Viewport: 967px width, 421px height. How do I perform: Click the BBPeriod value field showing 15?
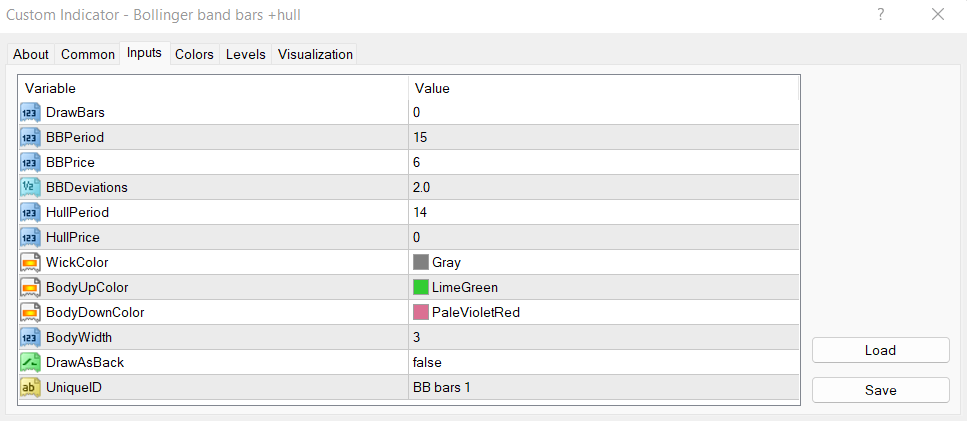(x=420, y=138)
